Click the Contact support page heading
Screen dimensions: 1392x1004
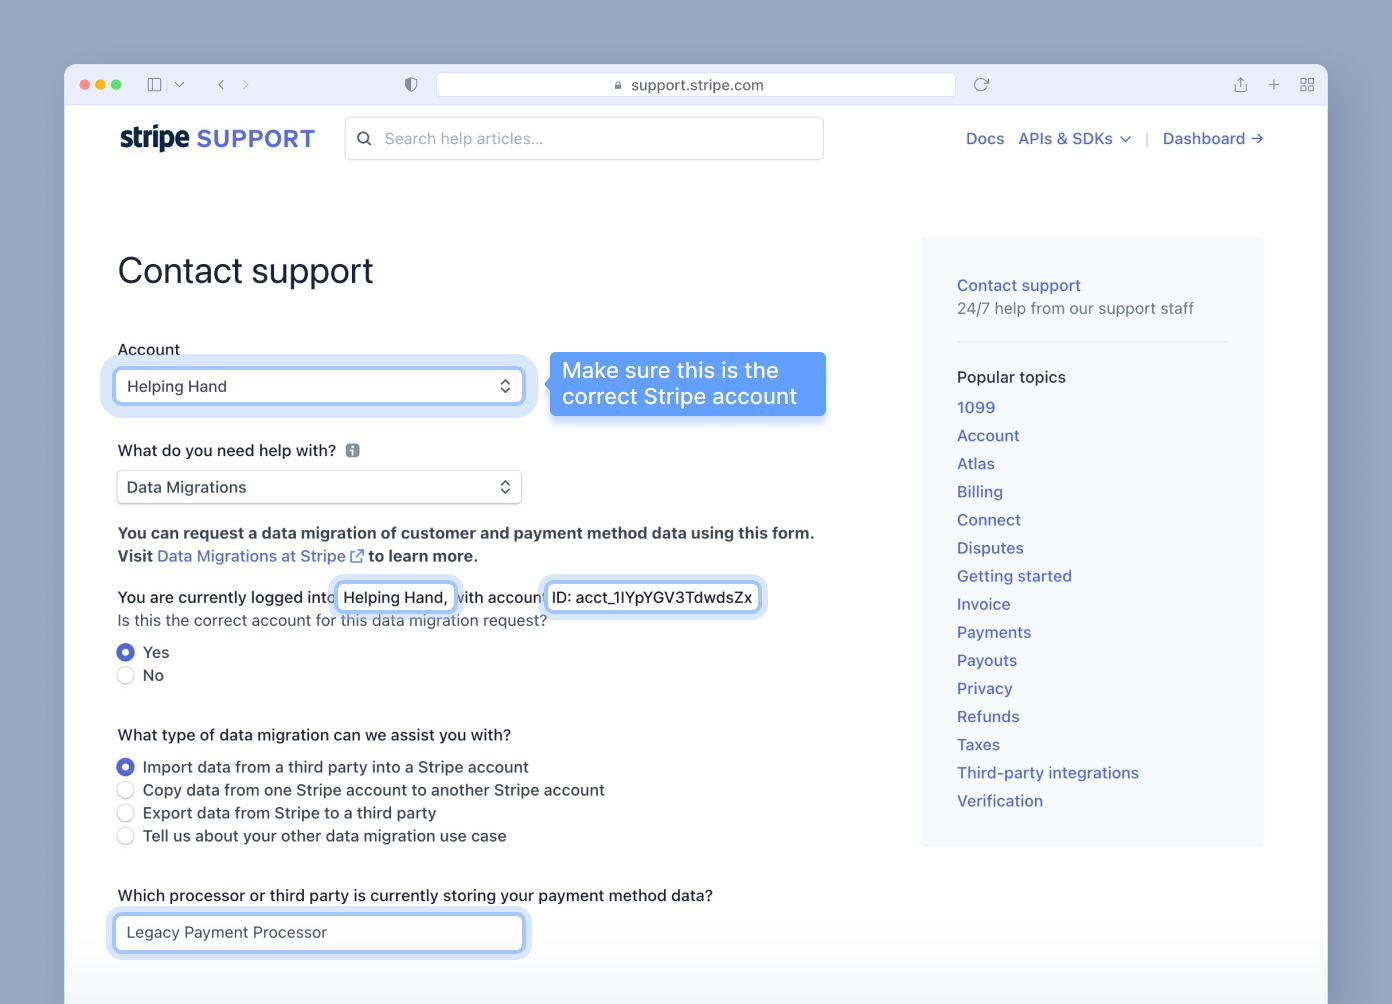[245, 271]
